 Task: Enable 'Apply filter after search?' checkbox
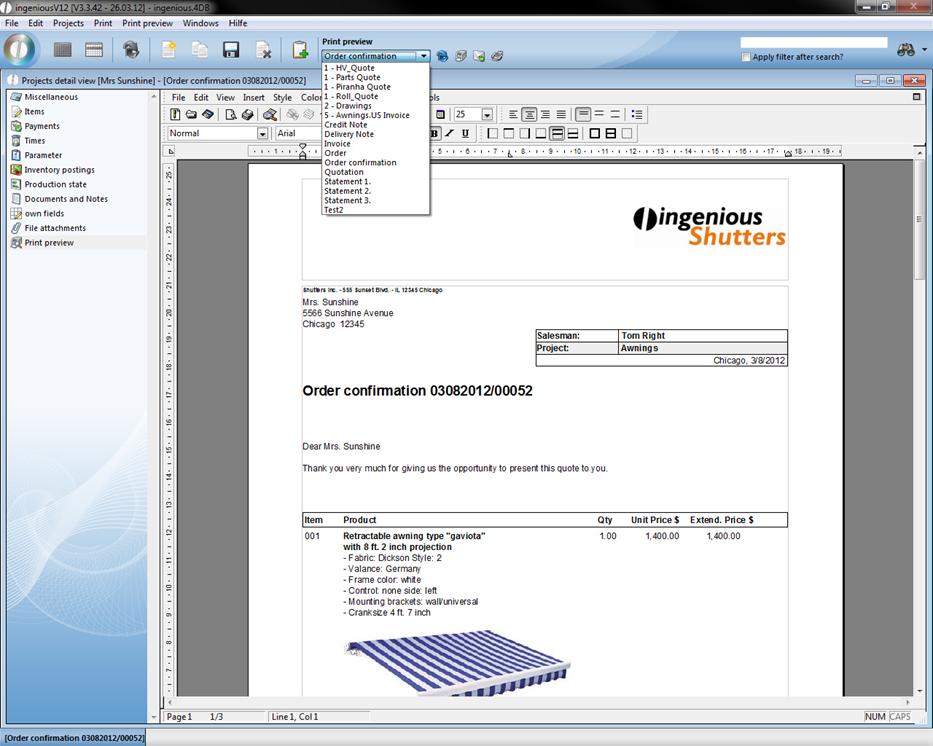(x=746, y=57)
